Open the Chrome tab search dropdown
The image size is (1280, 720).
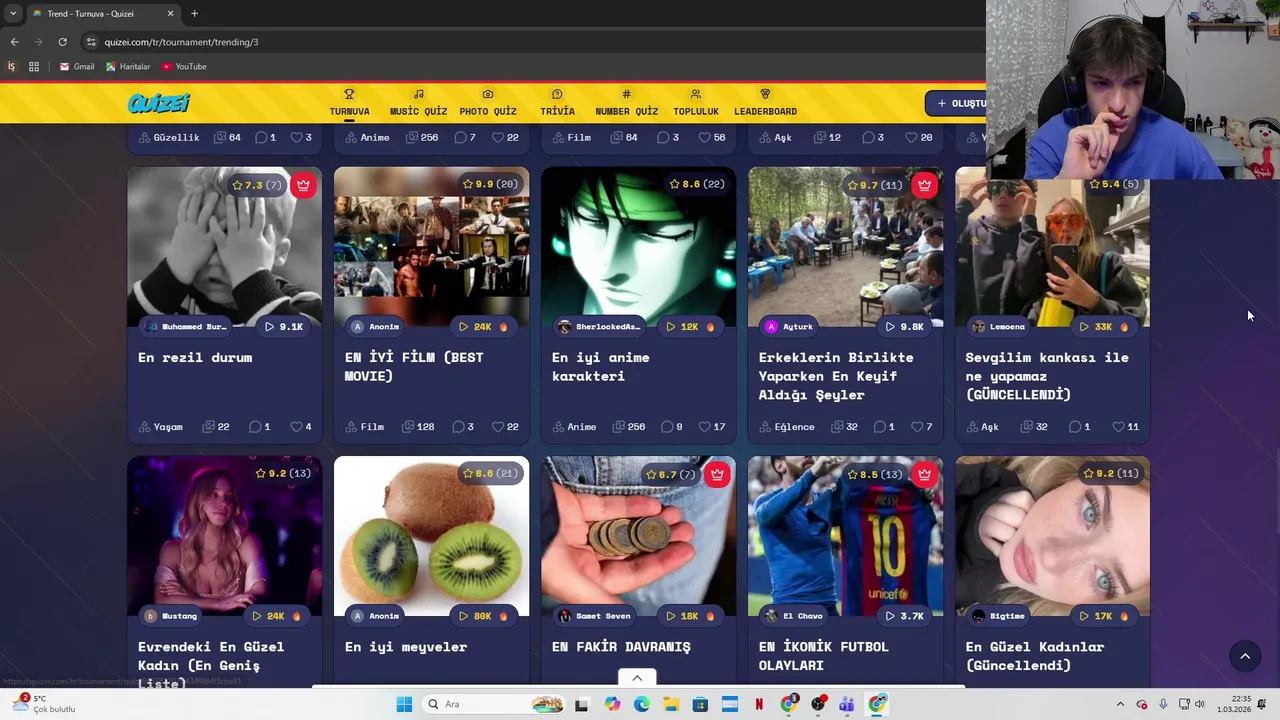point(12,14)
